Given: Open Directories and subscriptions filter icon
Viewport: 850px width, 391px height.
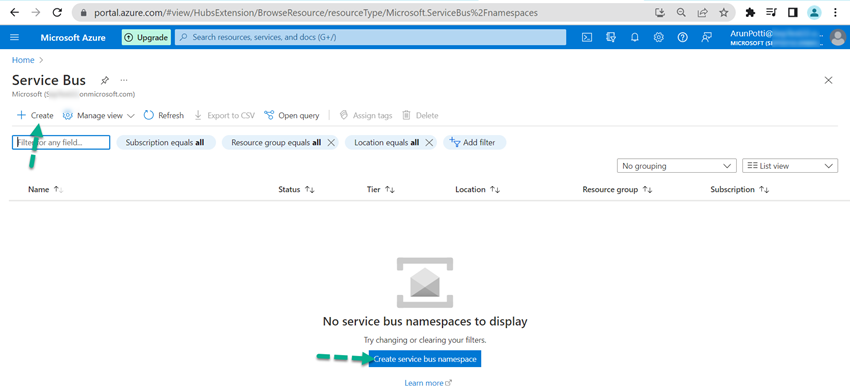Looking at the screenshot, I should pyautogui.click(x=611, y=37).
